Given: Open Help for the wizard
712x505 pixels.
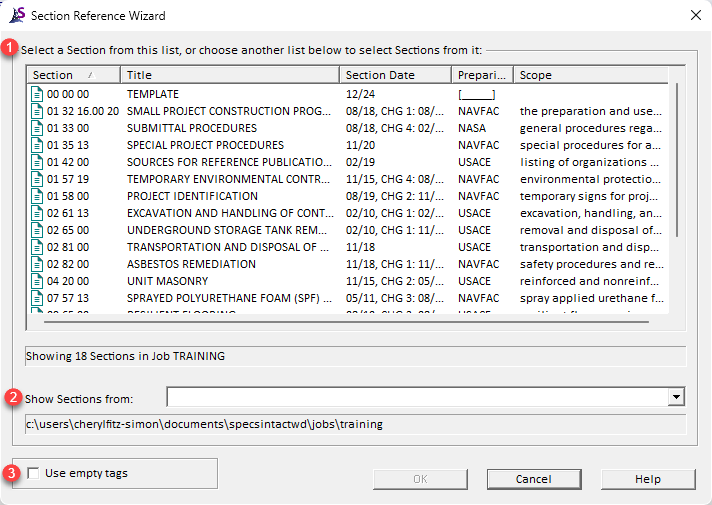Looking at the screenshot, I should tap(648, 479).
